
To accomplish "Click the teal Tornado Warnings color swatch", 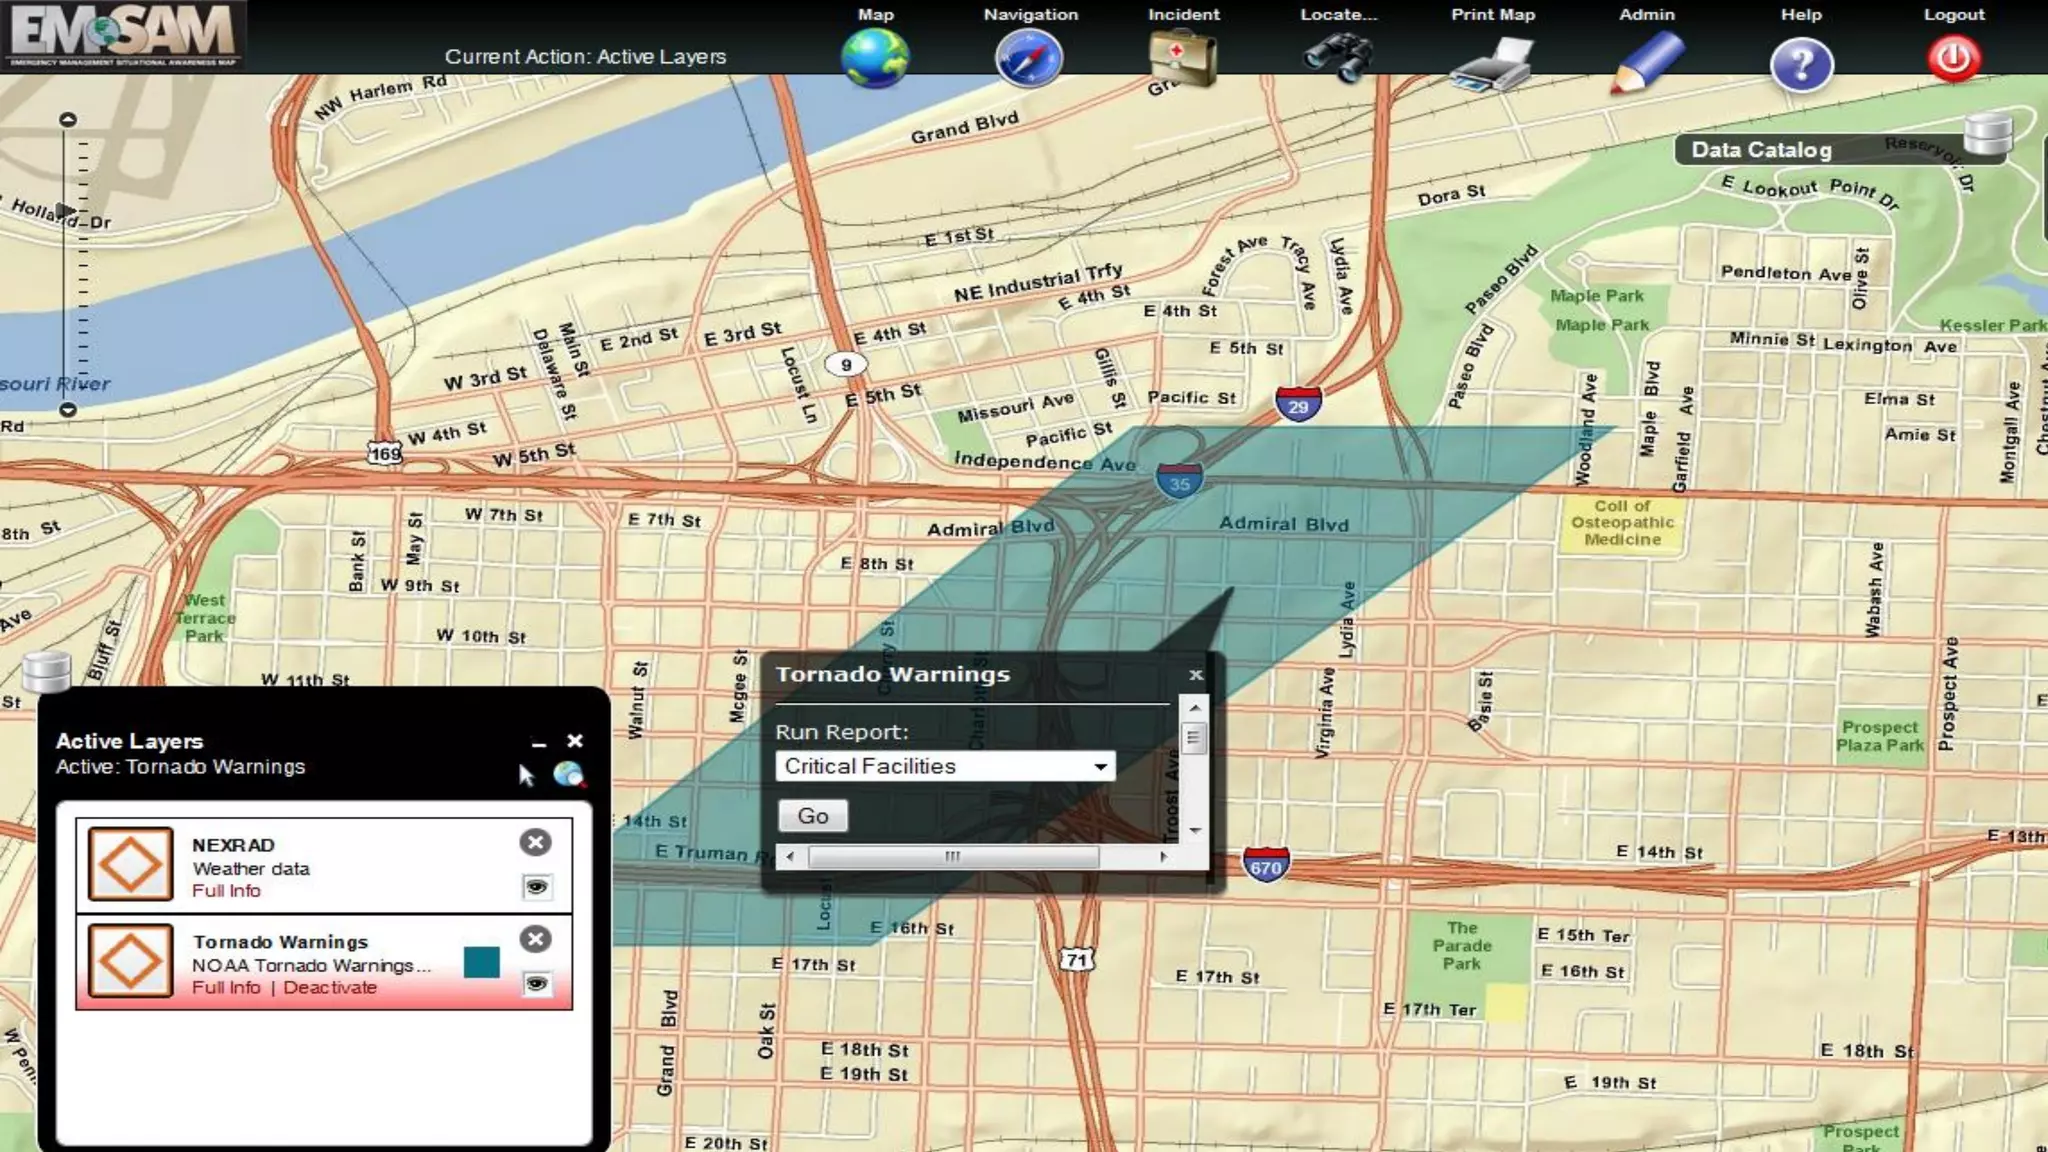I will (x=481, y=962).
